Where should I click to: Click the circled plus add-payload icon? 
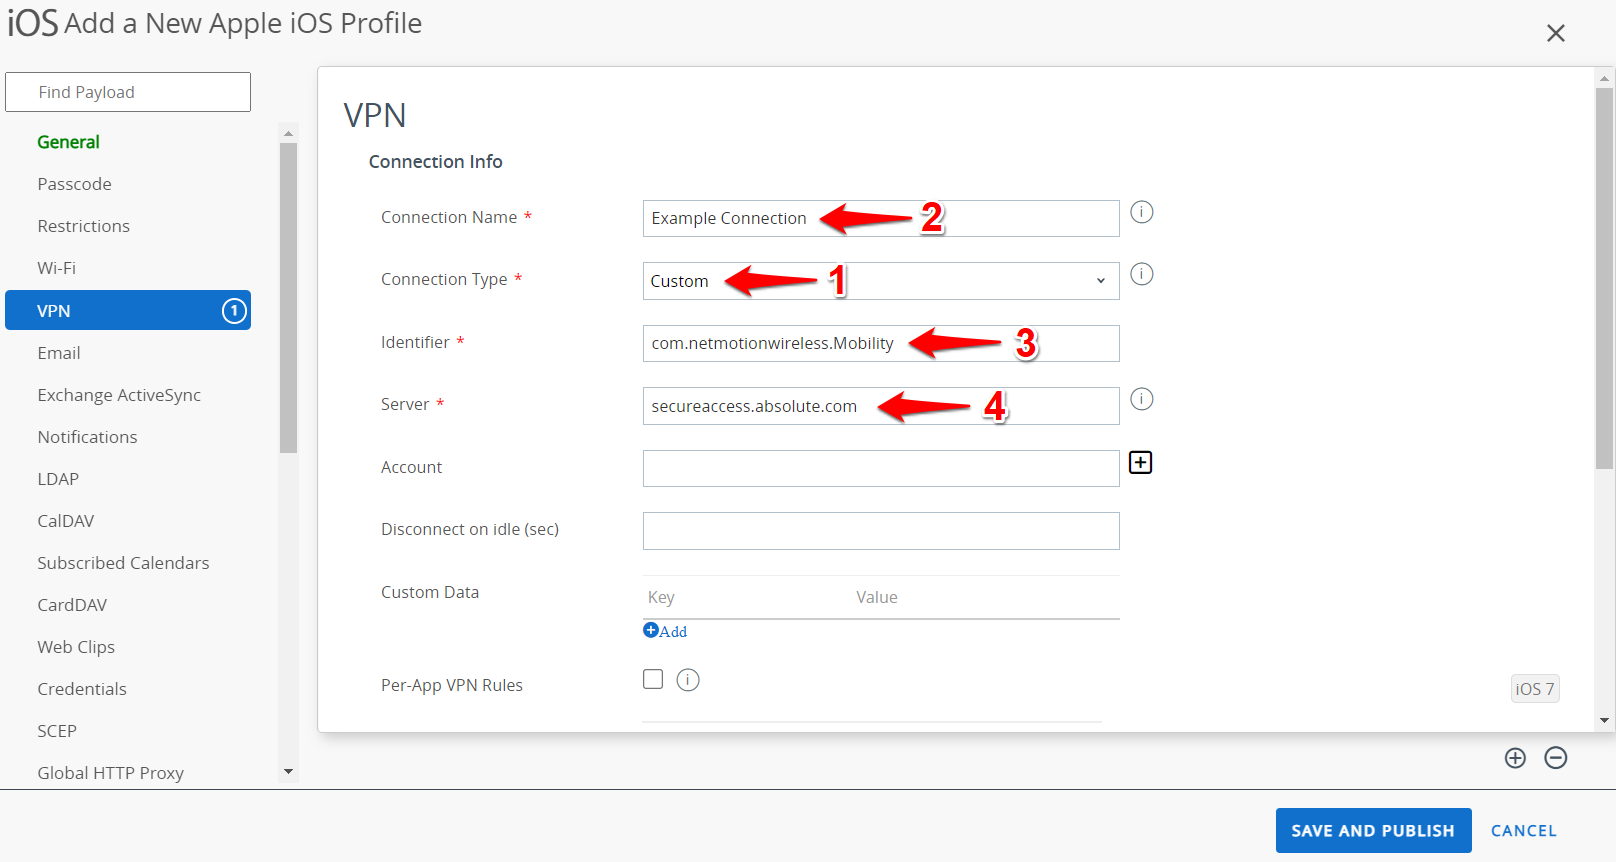point(1515,758)
